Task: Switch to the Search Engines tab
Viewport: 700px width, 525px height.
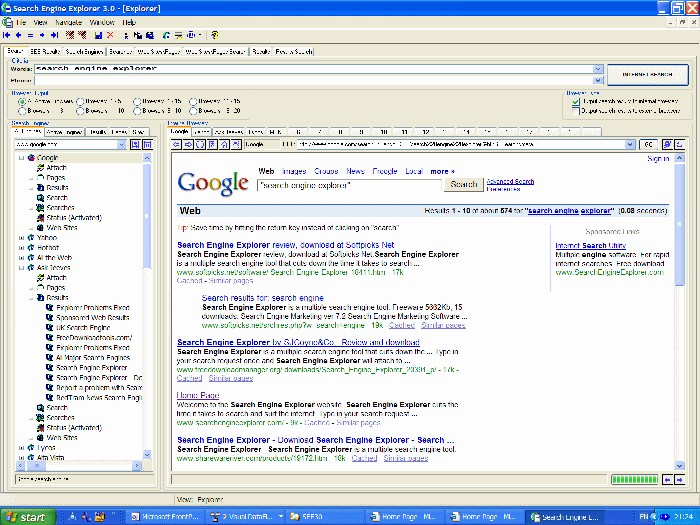Action: (x=84, y=52)
